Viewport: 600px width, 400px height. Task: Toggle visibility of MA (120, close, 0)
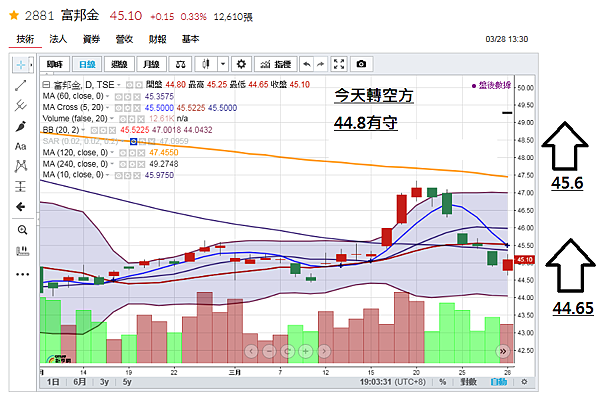pyautogui.click(x=123, y=153)
